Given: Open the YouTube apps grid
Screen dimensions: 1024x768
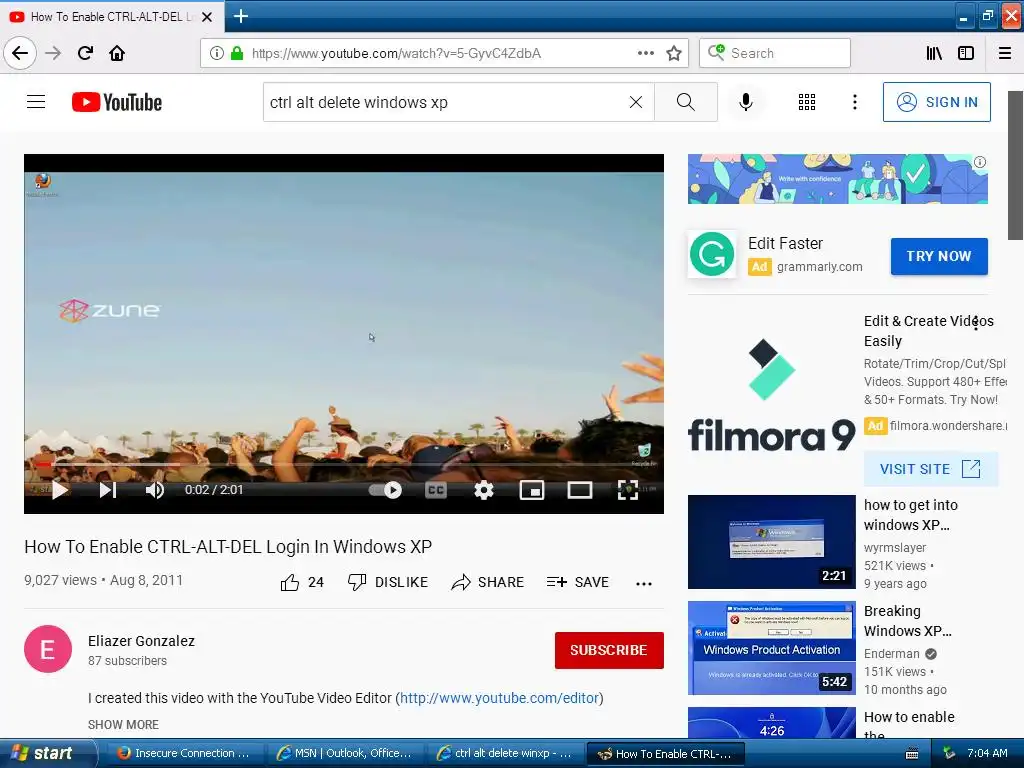Looking at the screenshot, I should pos(807,102).
